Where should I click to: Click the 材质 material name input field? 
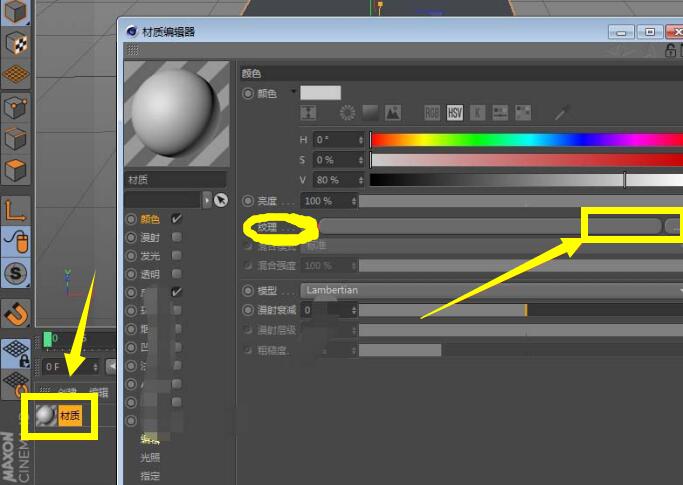pos(176,180)
